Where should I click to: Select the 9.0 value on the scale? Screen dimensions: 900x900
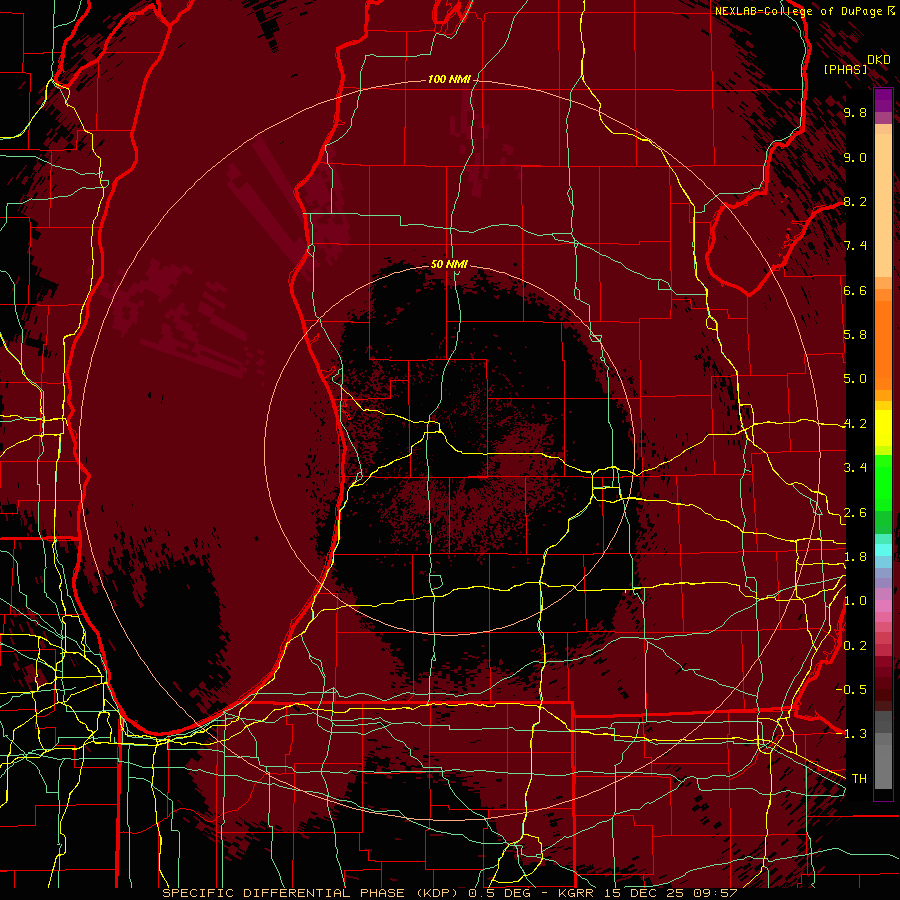[855, 157]
